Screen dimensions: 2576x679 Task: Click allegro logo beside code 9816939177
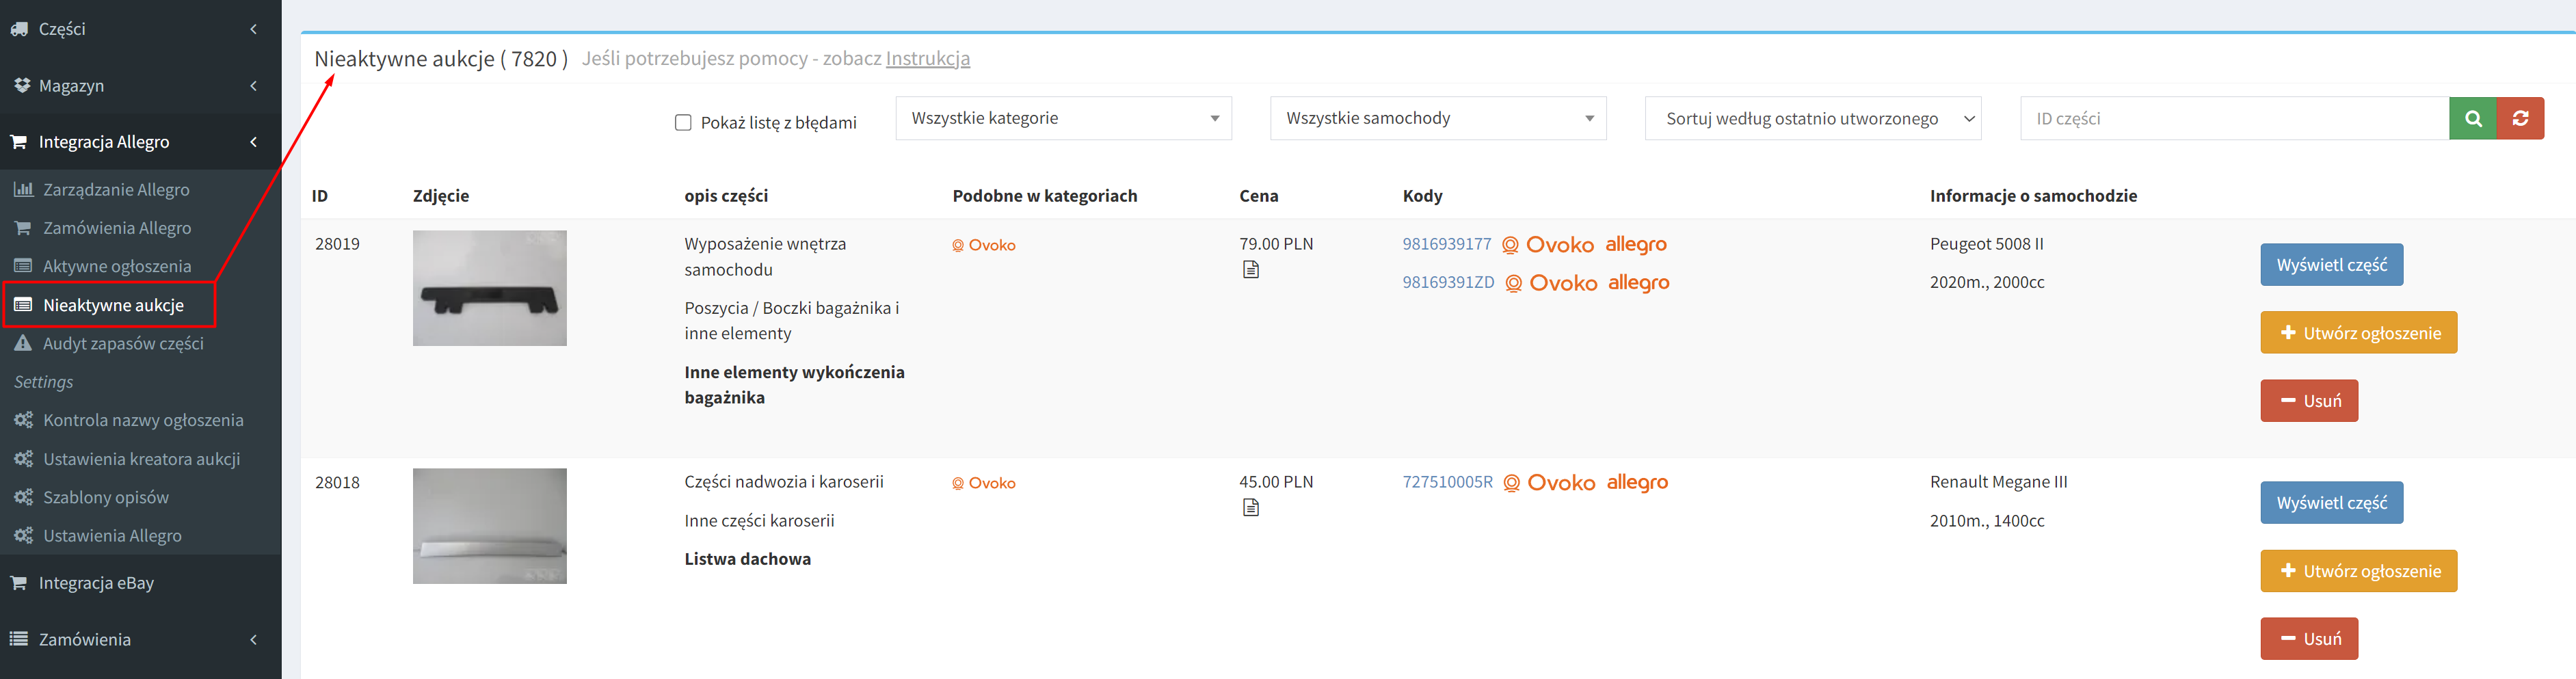[1635, 244]
